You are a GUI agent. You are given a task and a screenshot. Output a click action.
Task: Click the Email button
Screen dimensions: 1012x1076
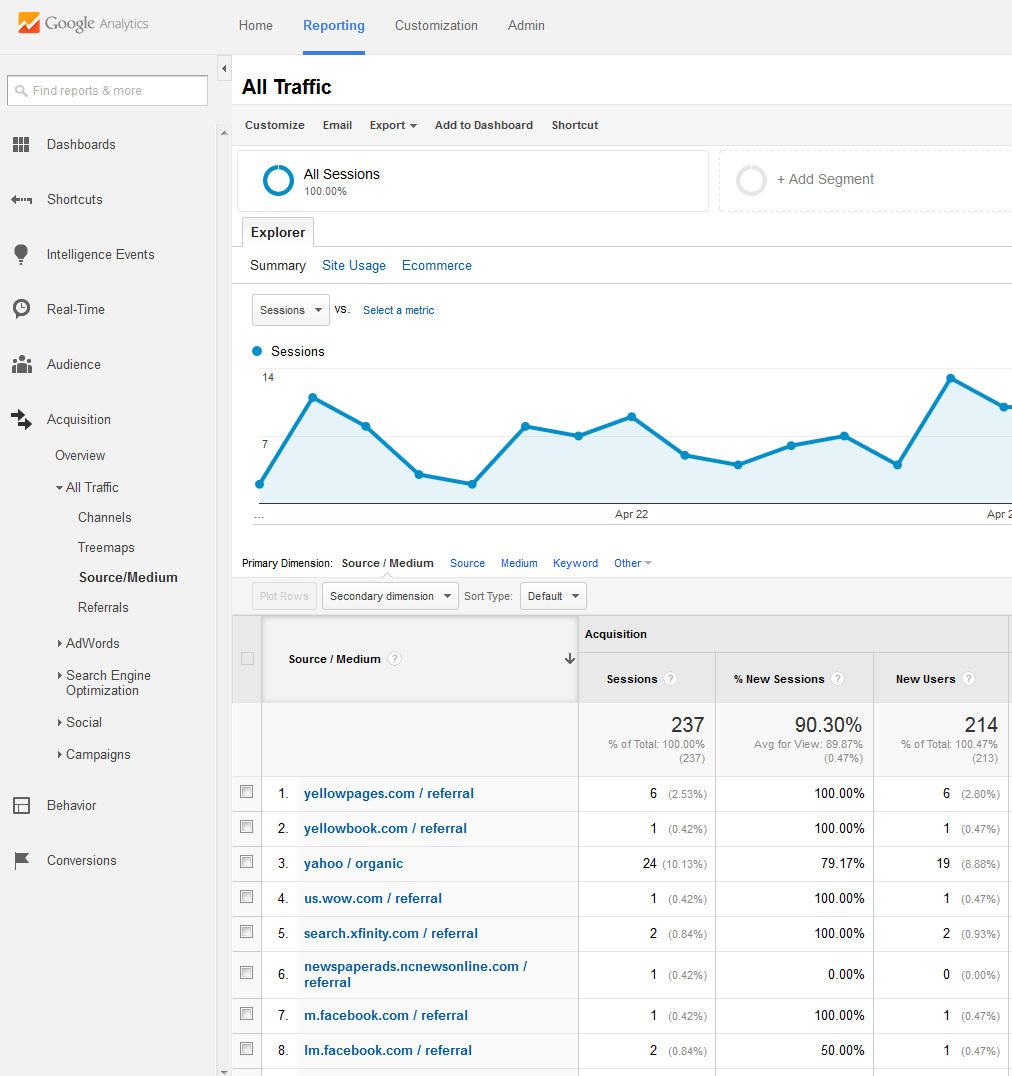coord(338,126)
